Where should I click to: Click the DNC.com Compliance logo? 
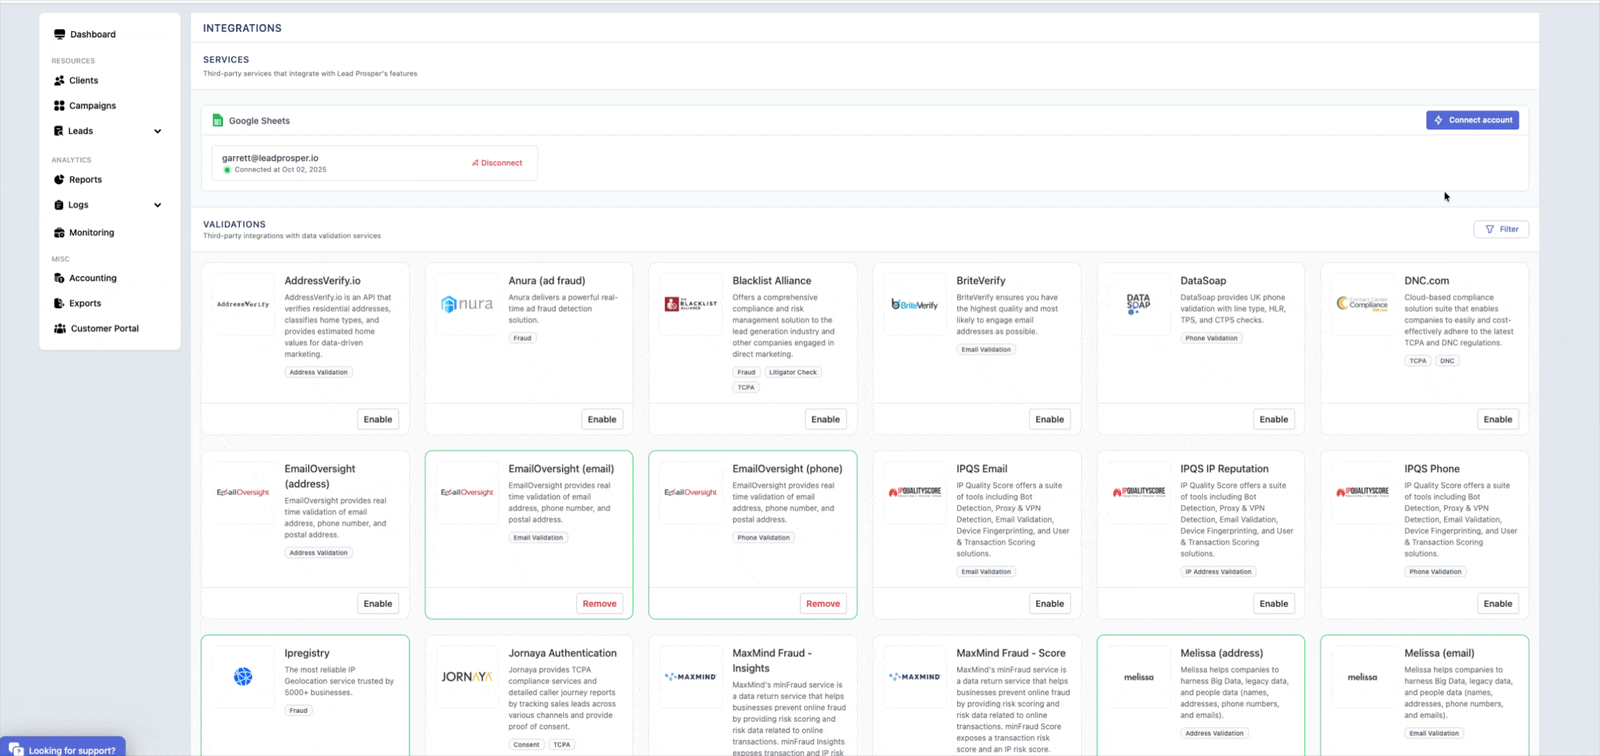(1363, 304)
